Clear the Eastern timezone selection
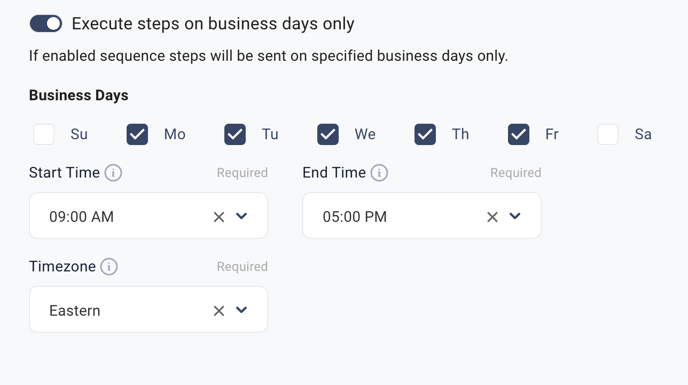 pos(219,311)
